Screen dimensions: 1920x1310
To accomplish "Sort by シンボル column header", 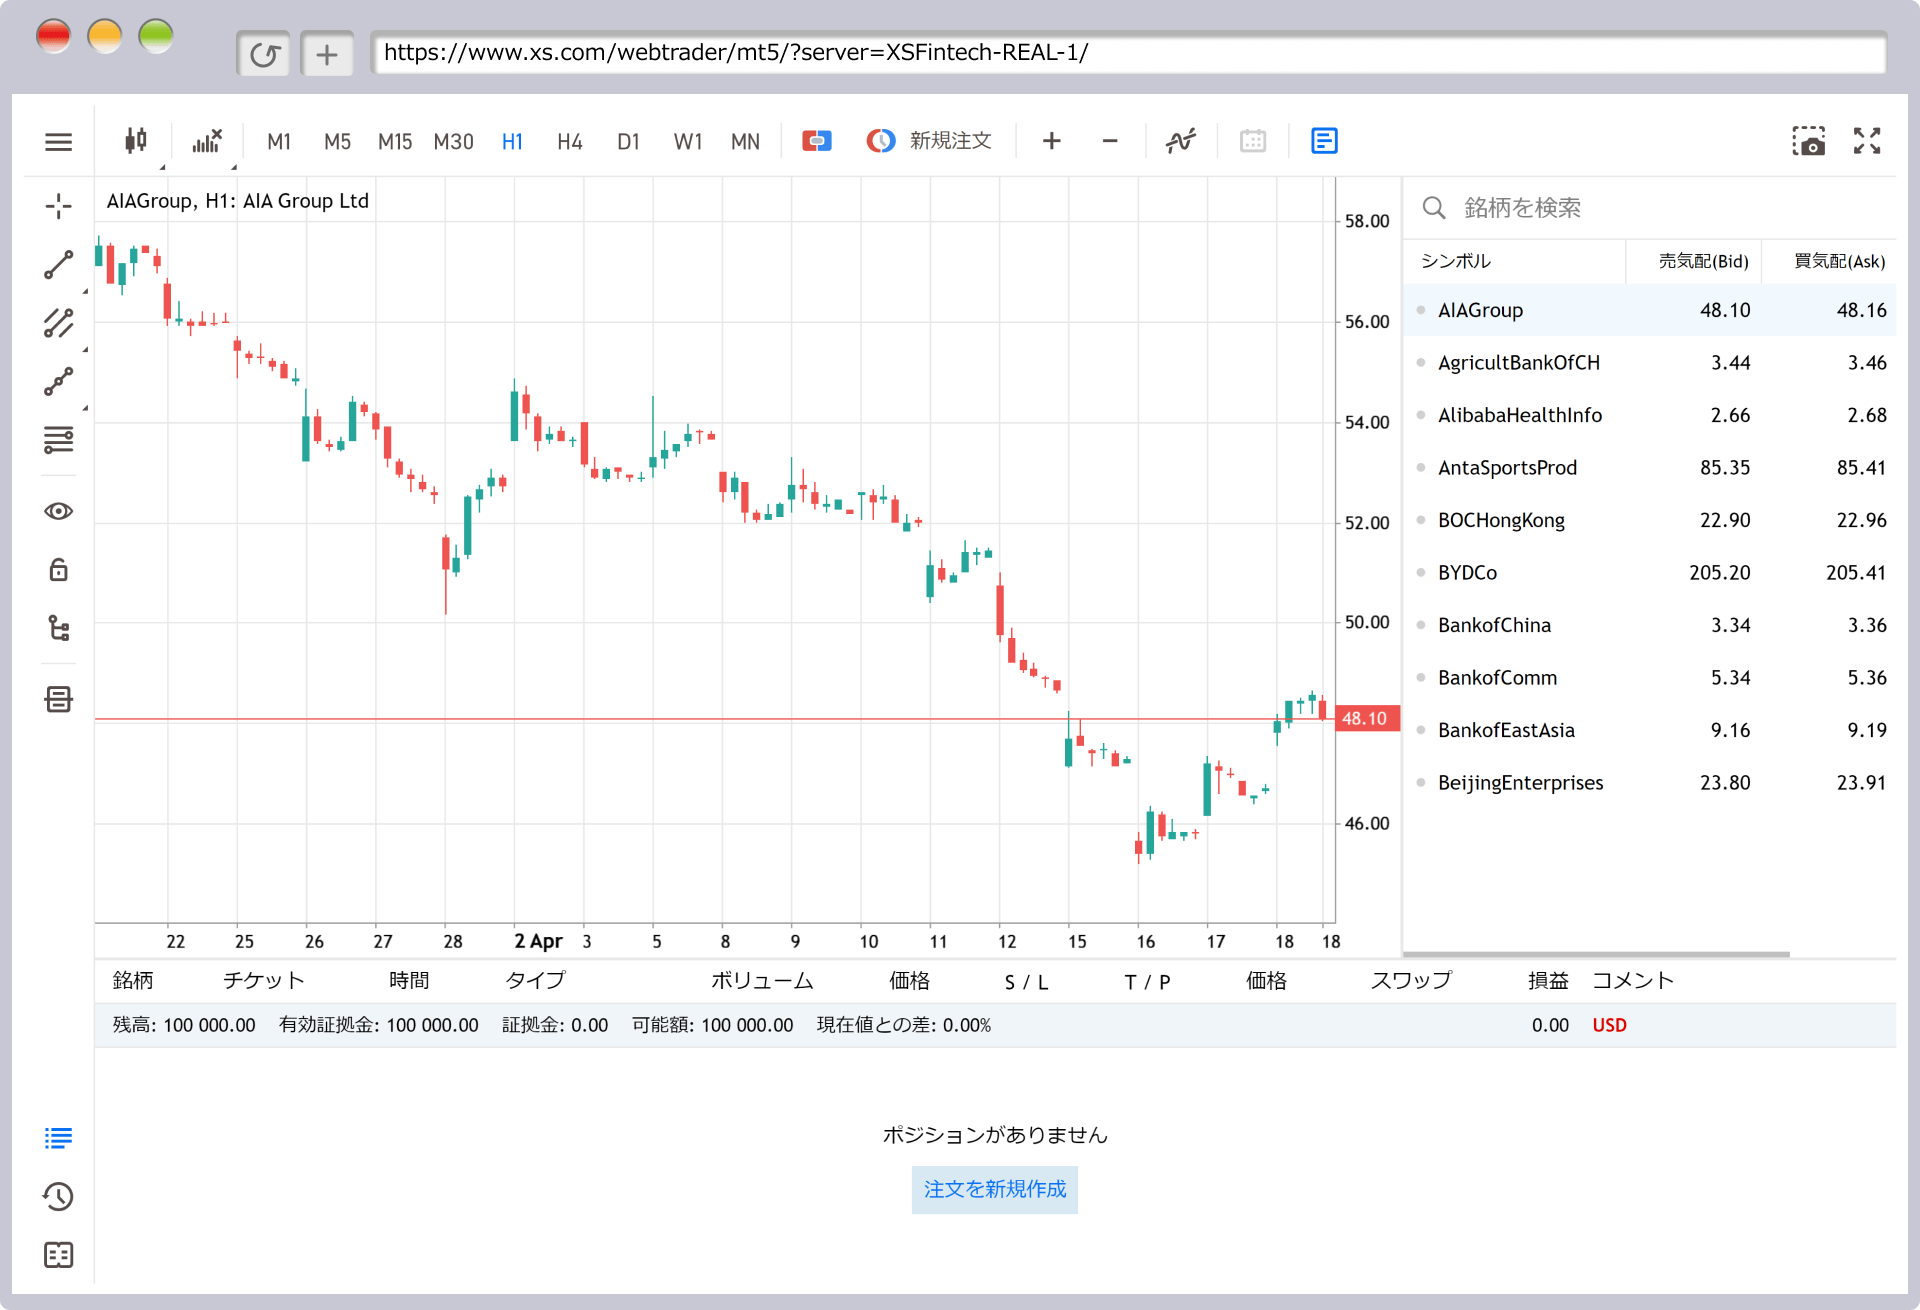I will tap(1456, 261).
